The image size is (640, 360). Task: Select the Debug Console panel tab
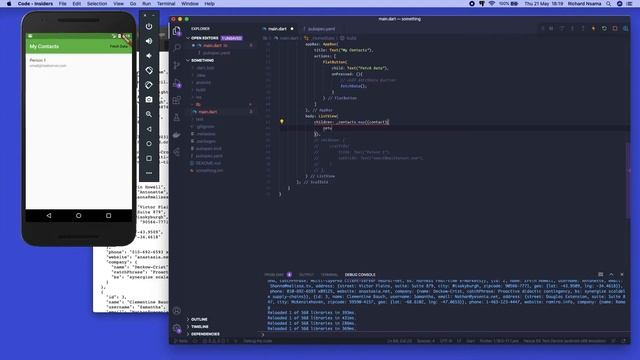point(360,275)
